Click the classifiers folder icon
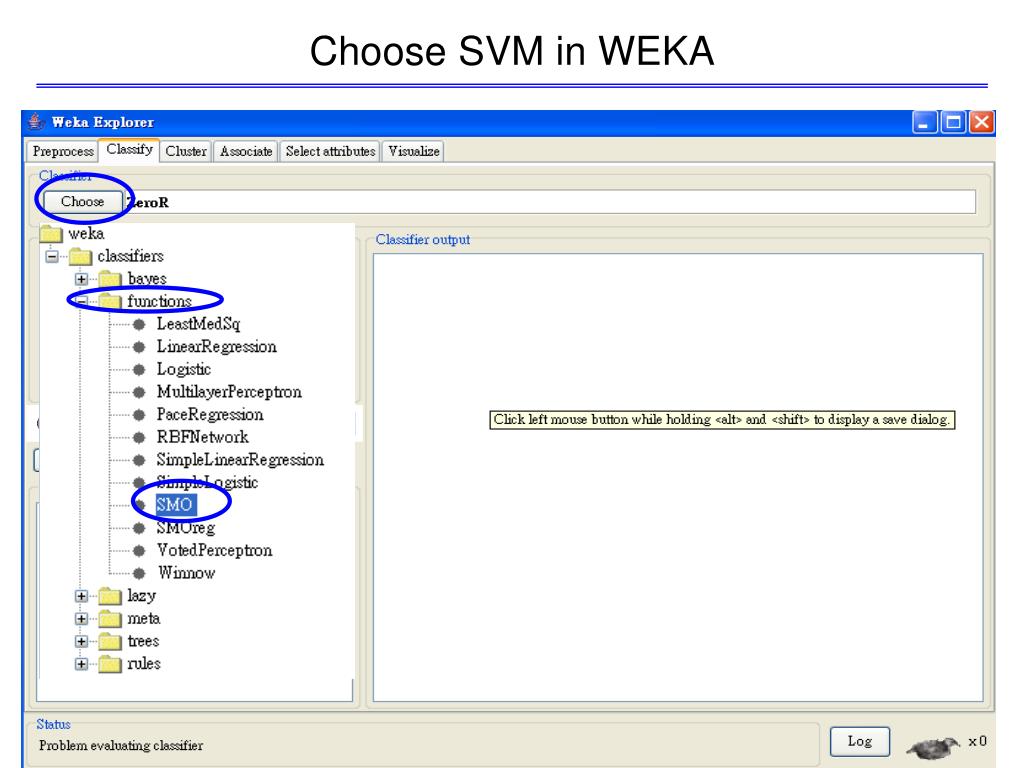This screenshot has width=1024, height=768. [80, 256]
